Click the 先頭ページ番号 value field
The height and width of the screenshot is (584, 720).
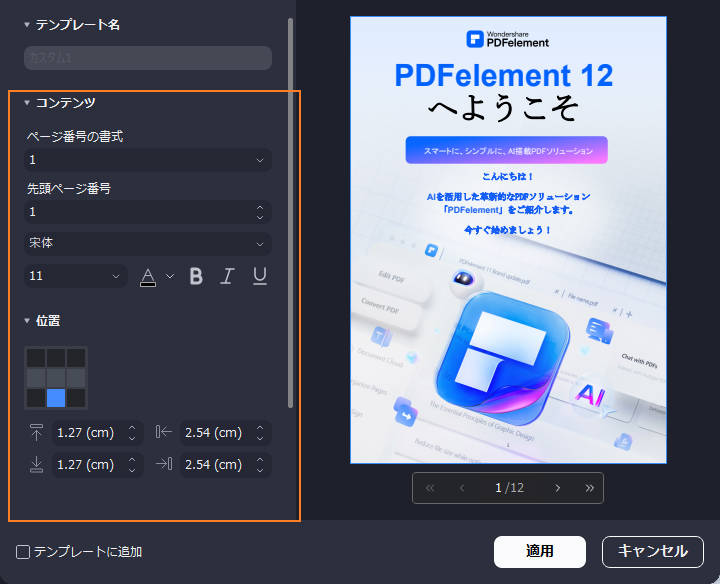point(147,212)
